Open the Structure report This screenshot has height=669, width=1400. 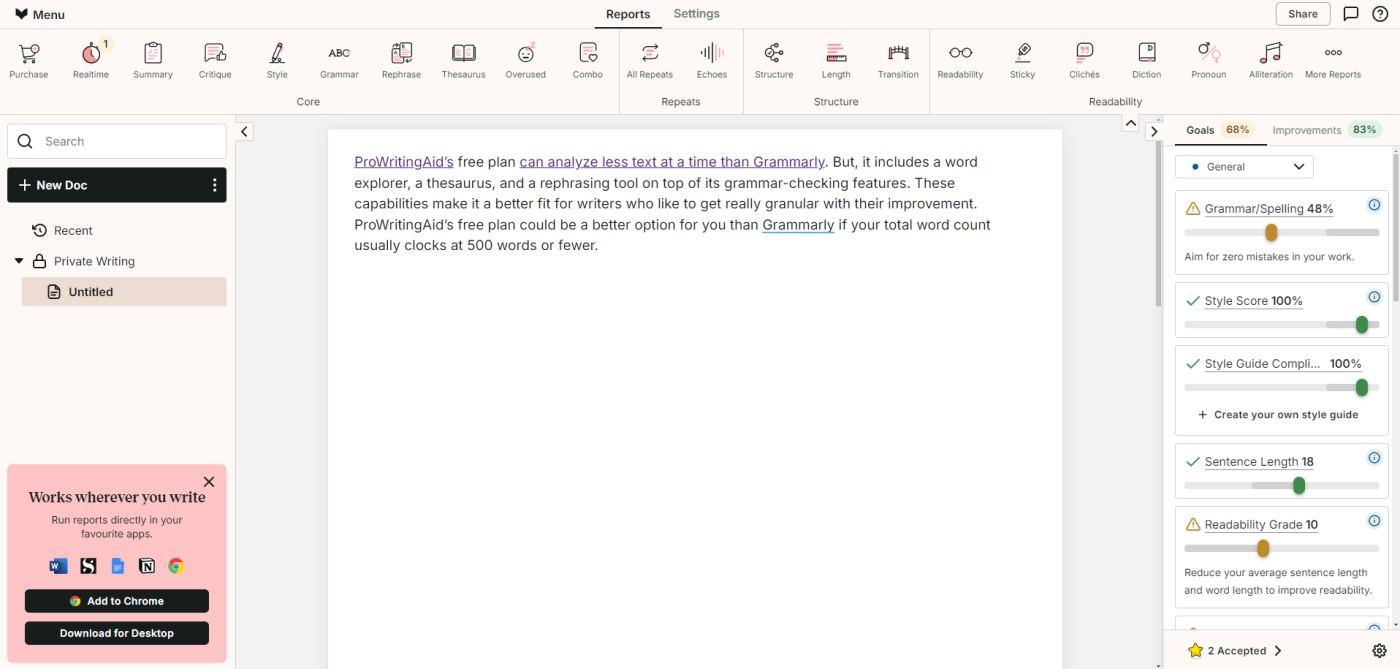click(x=774, y=60)
